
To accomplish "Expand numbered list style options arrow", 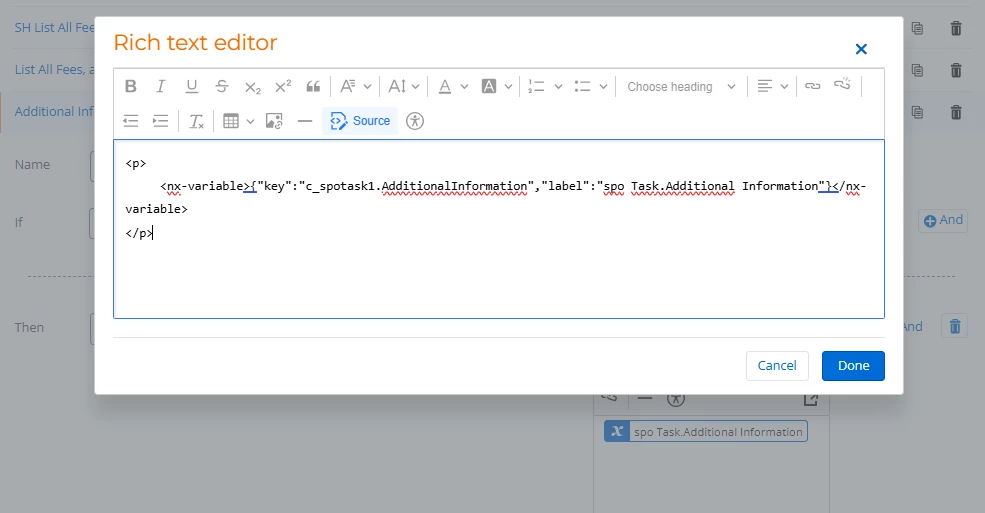I will tap(558, 87).
